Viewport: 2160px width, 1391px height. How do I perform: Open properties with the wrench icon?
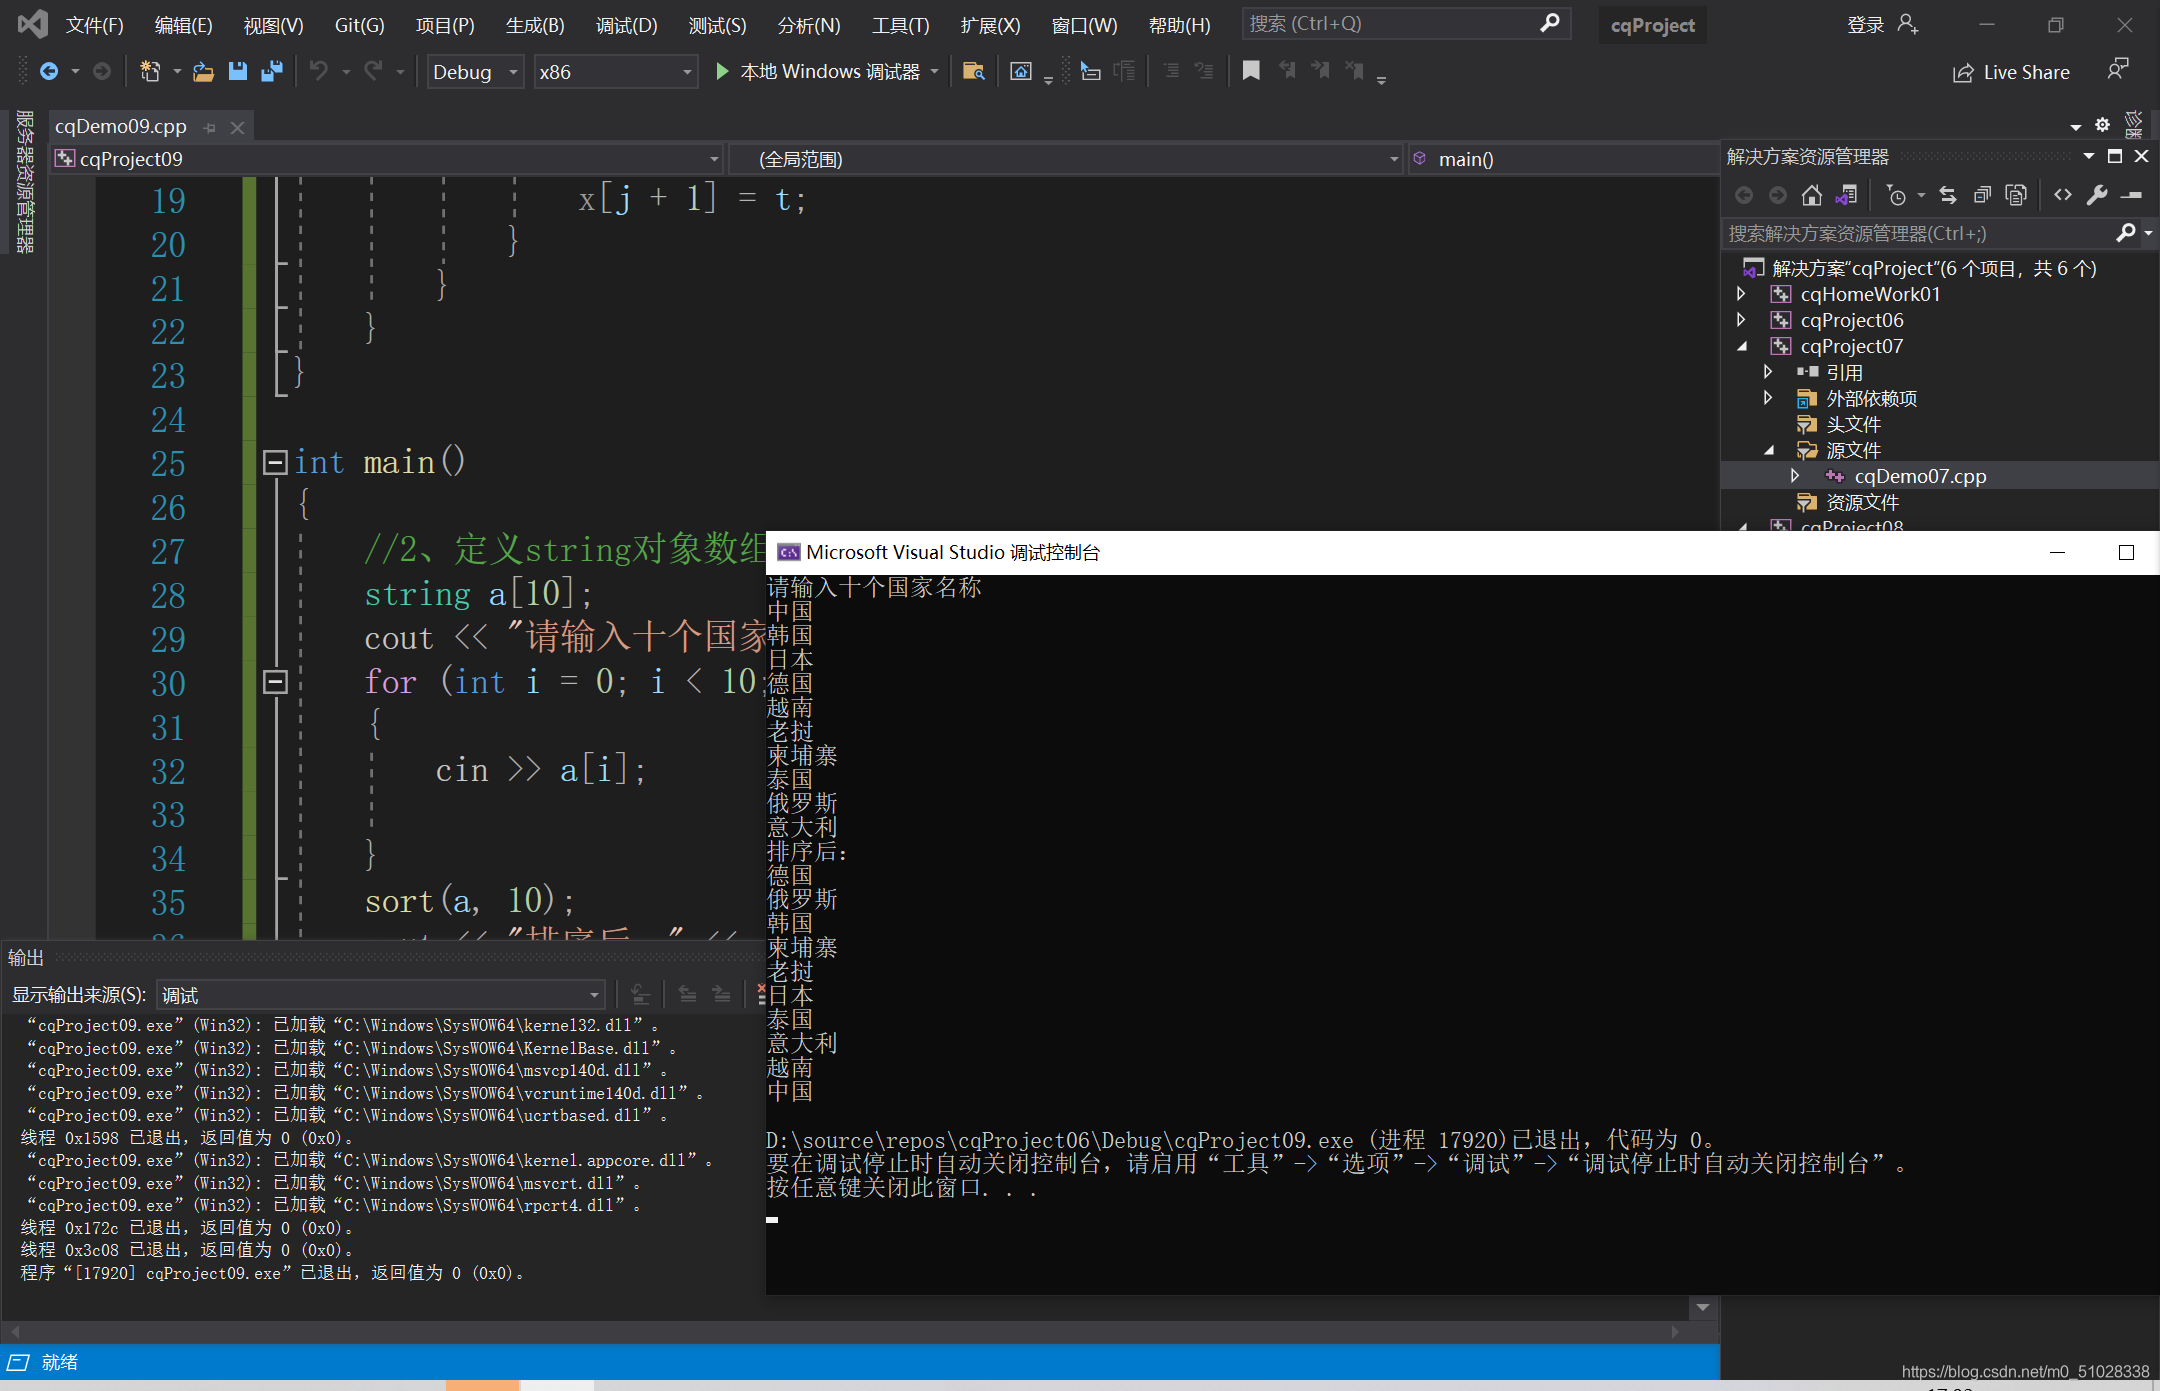pyautogui.click(x=2097, y=195)
